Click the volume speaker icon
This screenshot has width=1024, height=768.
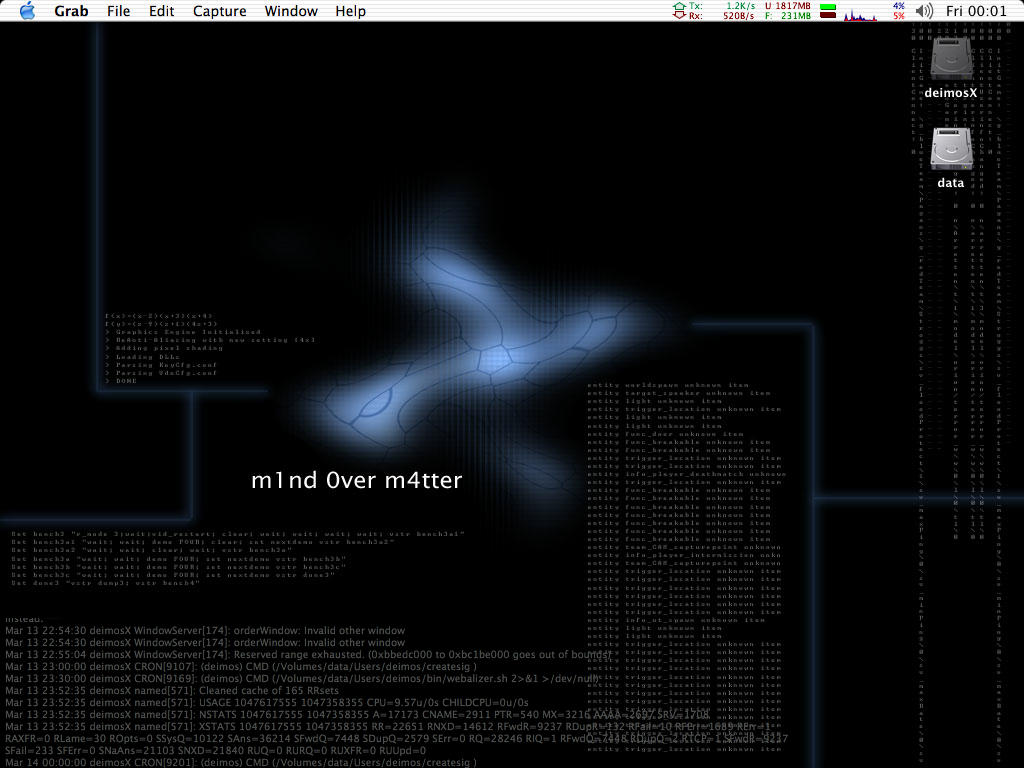pos(924,11)
